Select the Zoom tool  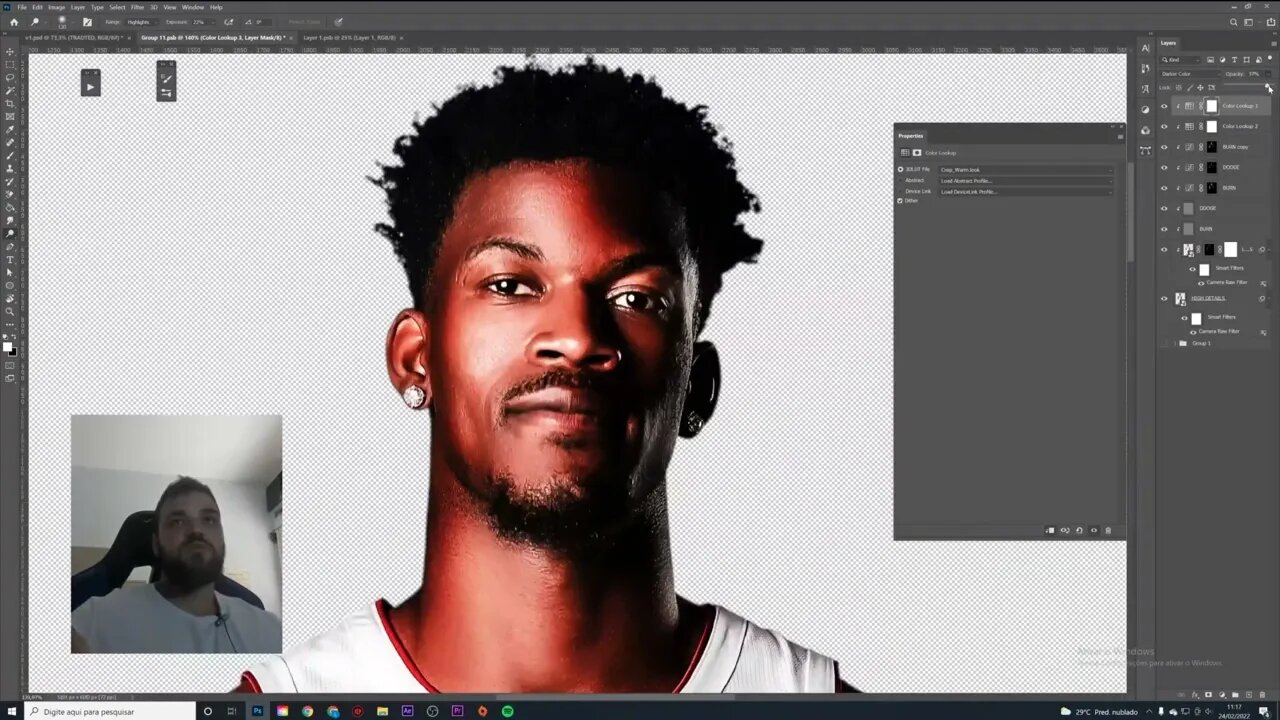point(10,311)
